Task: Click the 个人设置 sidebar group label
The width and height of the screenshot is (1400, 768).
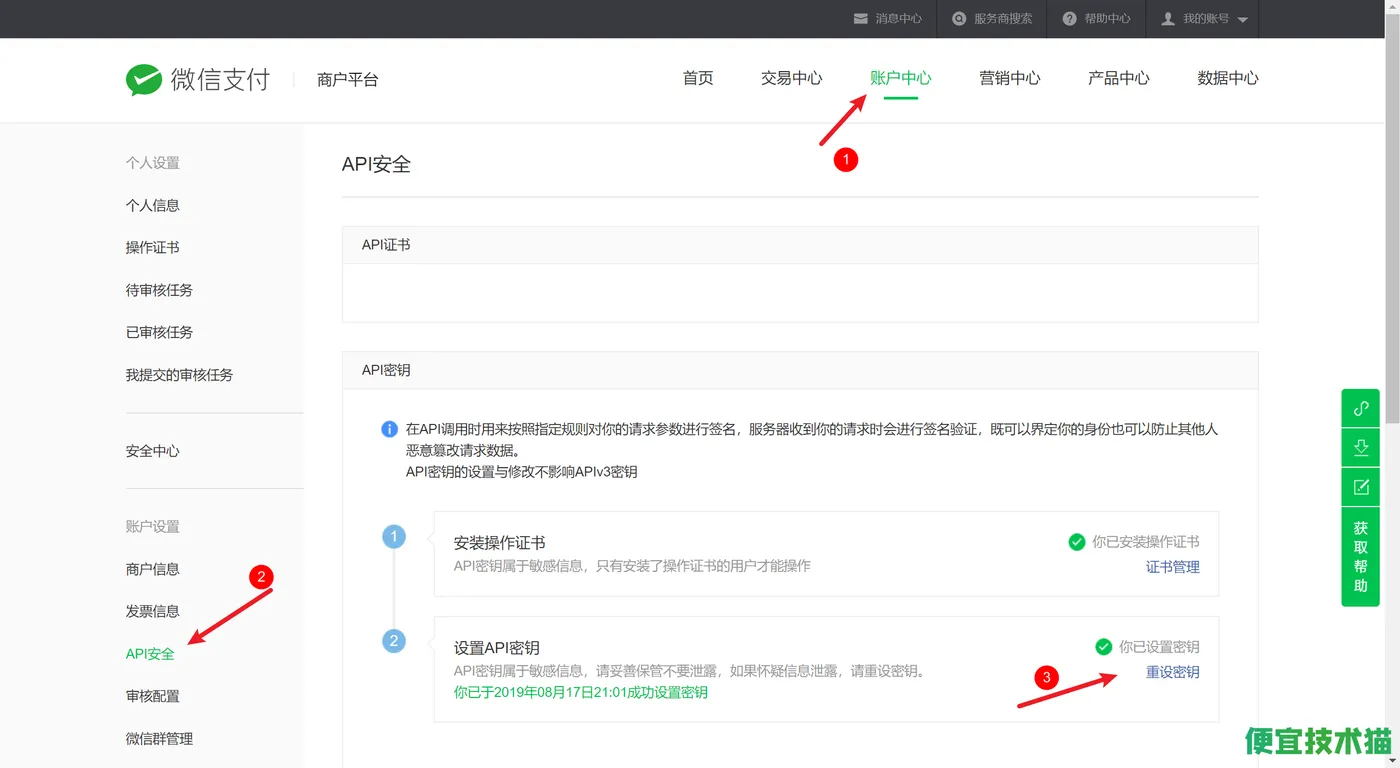Action: click(153, 163)
